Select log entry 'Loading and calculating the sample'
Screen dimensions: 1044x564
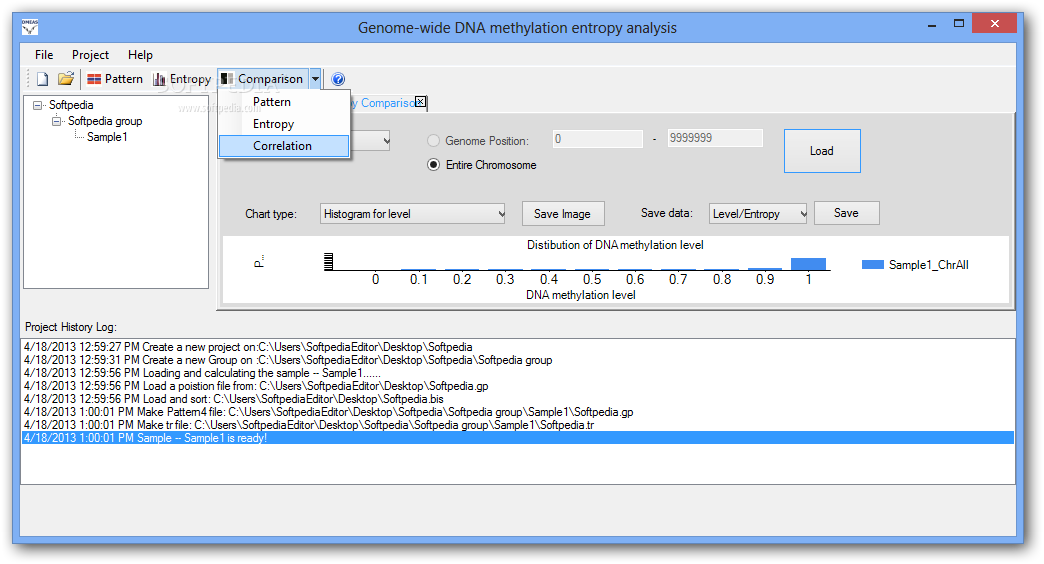pos(517,373)
